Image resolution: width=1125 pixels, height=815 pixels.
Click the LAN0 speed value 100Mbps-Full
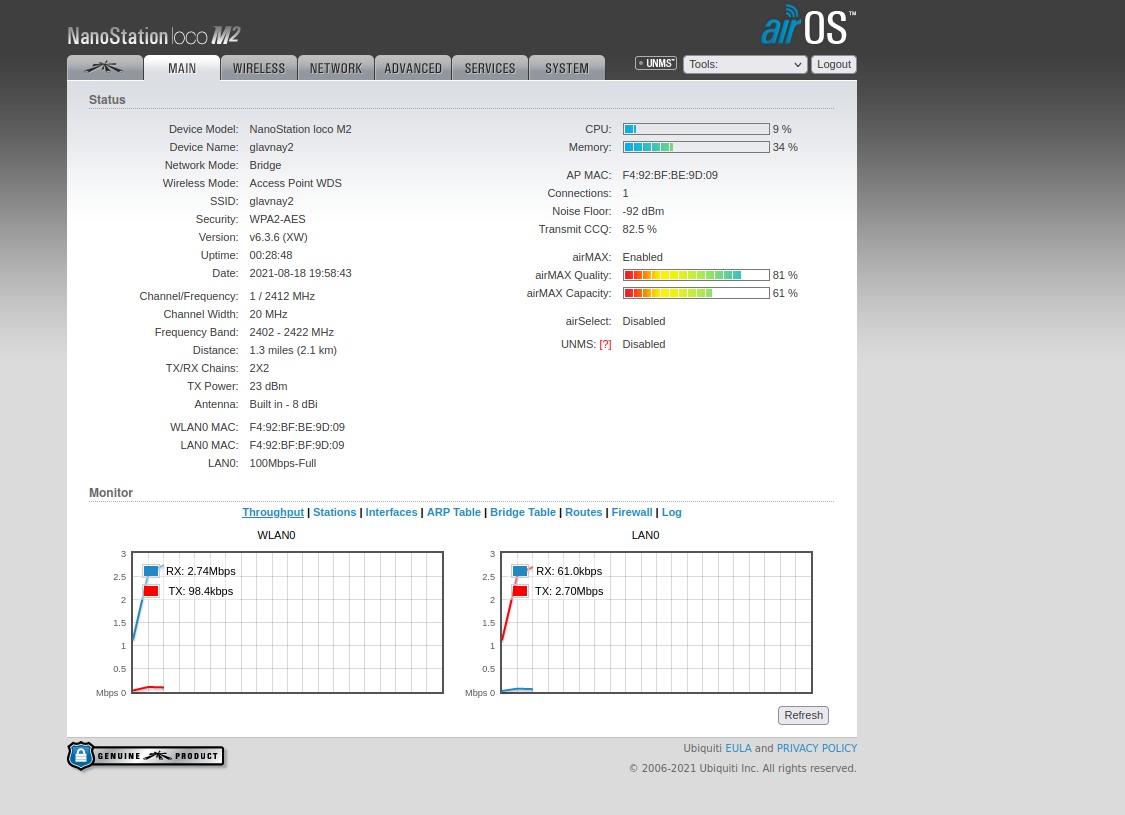coord(283,463)
